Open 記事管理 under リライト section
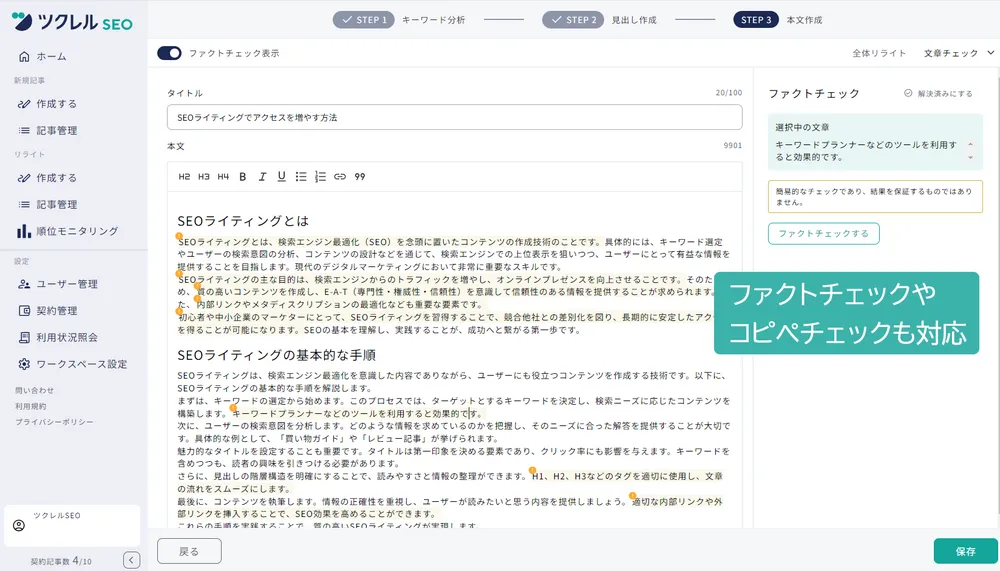 (47, 204)
